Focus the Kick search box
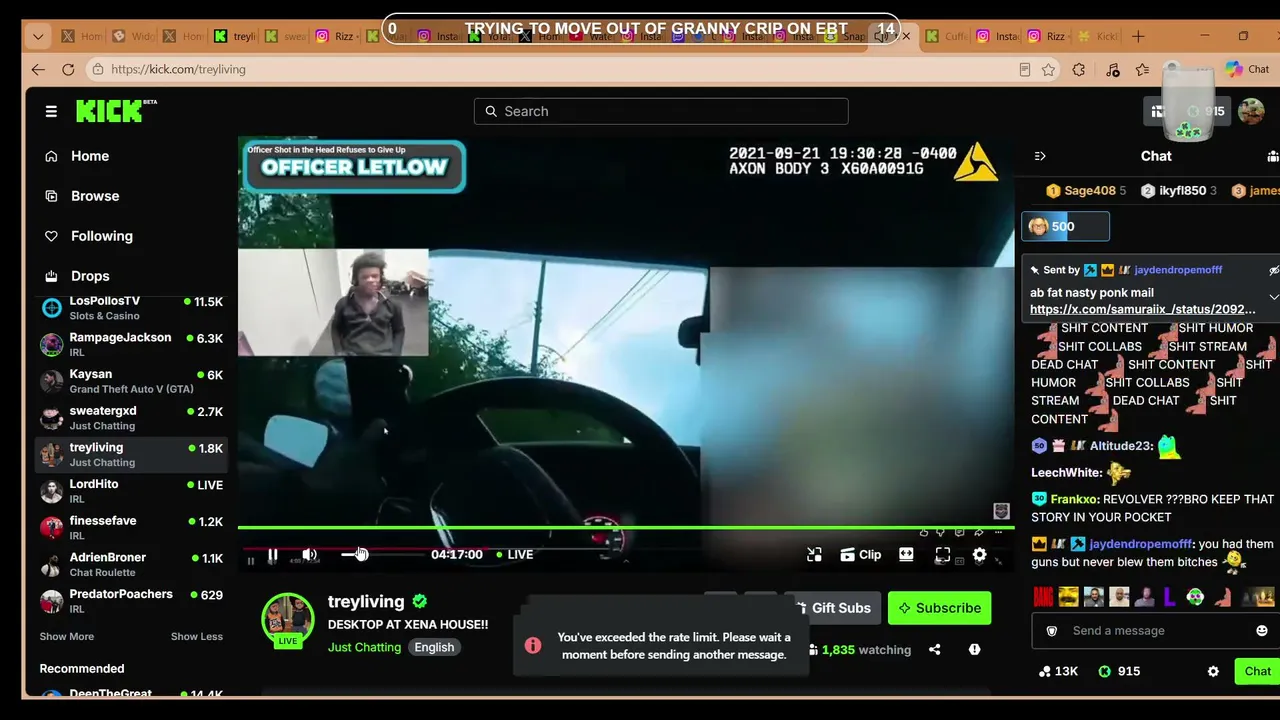Image resolution: width=1280 pixels, height=720 pixels. 661,111
